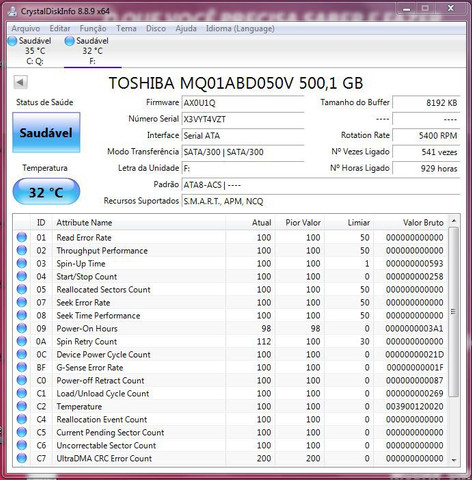Click the Atual column header

(x=250, y=223)
